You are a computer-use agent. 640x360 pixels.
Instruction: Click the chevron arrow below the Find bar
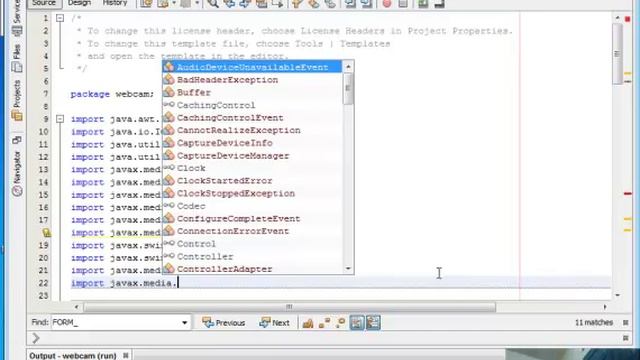click(36, 338)
